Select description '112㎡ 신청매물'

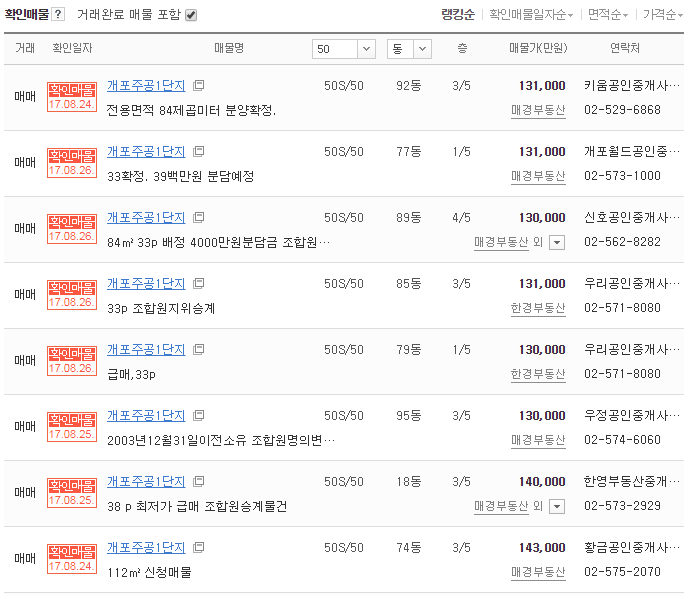coord(149,572)
